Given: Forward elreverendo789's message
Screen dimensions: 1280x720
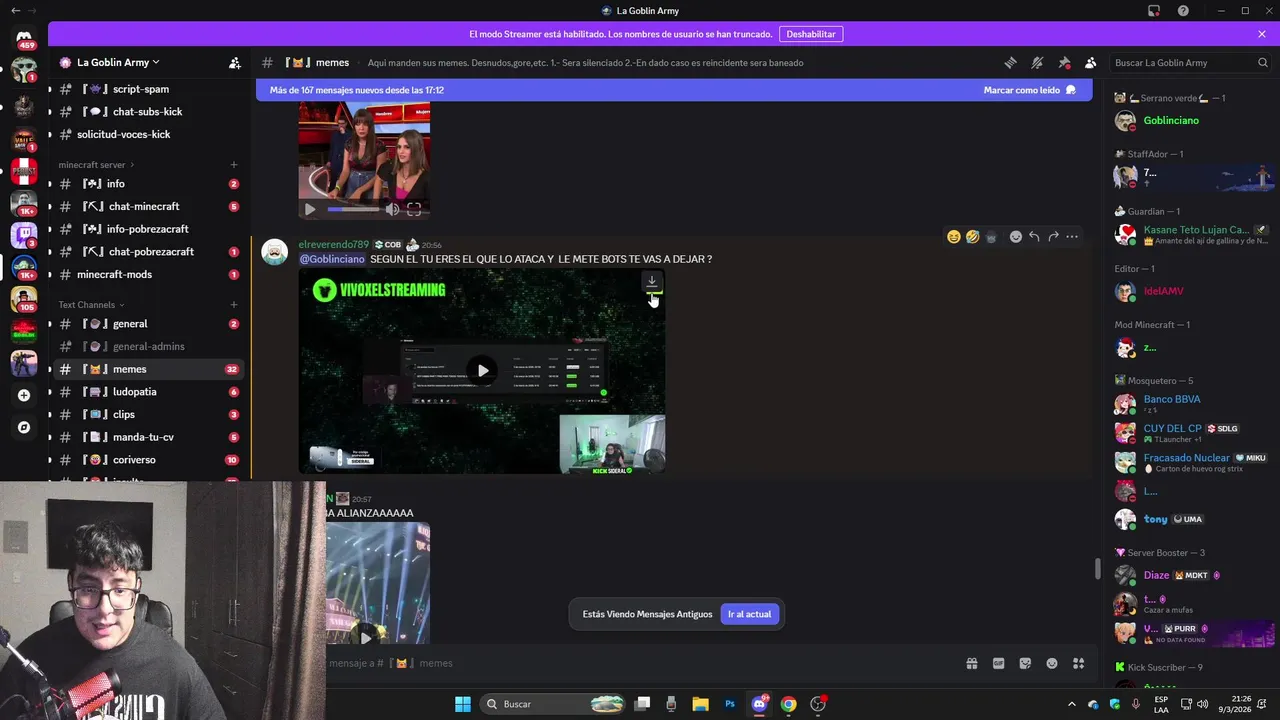Looking at the screenshot, I should [x=1053, y=237].
